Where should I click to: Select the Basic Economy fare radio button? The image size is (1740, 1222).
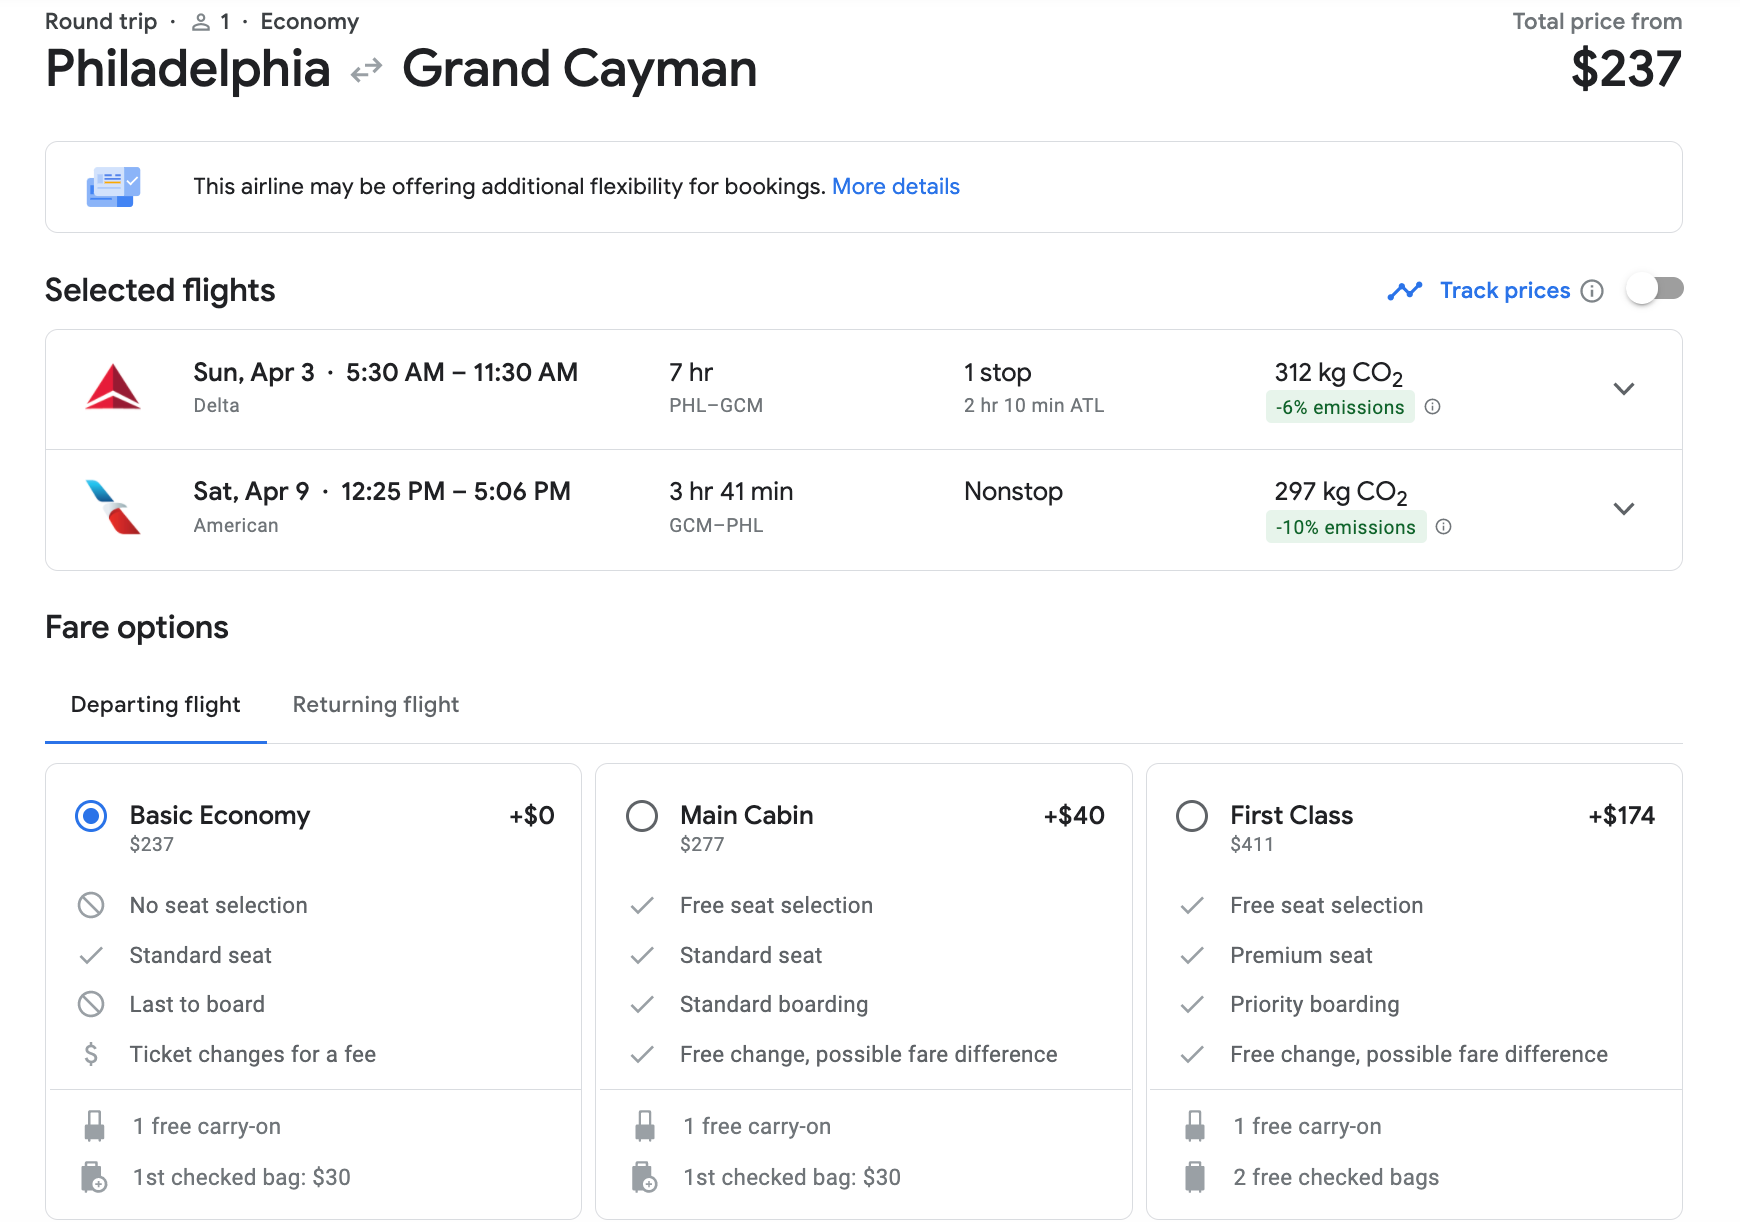click(91, 816)
